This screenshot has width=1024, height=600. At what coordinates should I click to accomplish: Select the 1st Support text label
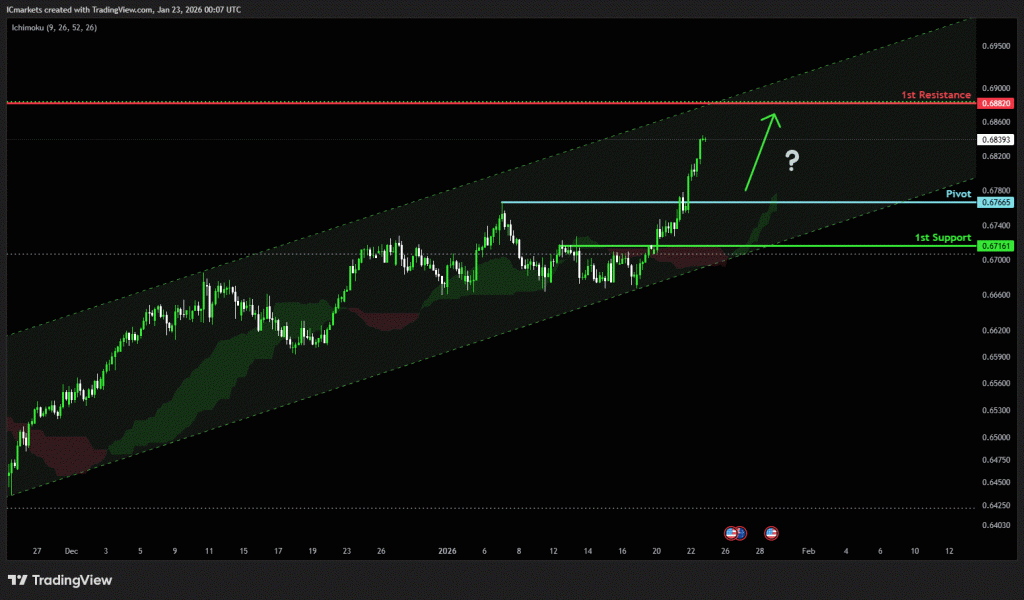click(943, 238)
